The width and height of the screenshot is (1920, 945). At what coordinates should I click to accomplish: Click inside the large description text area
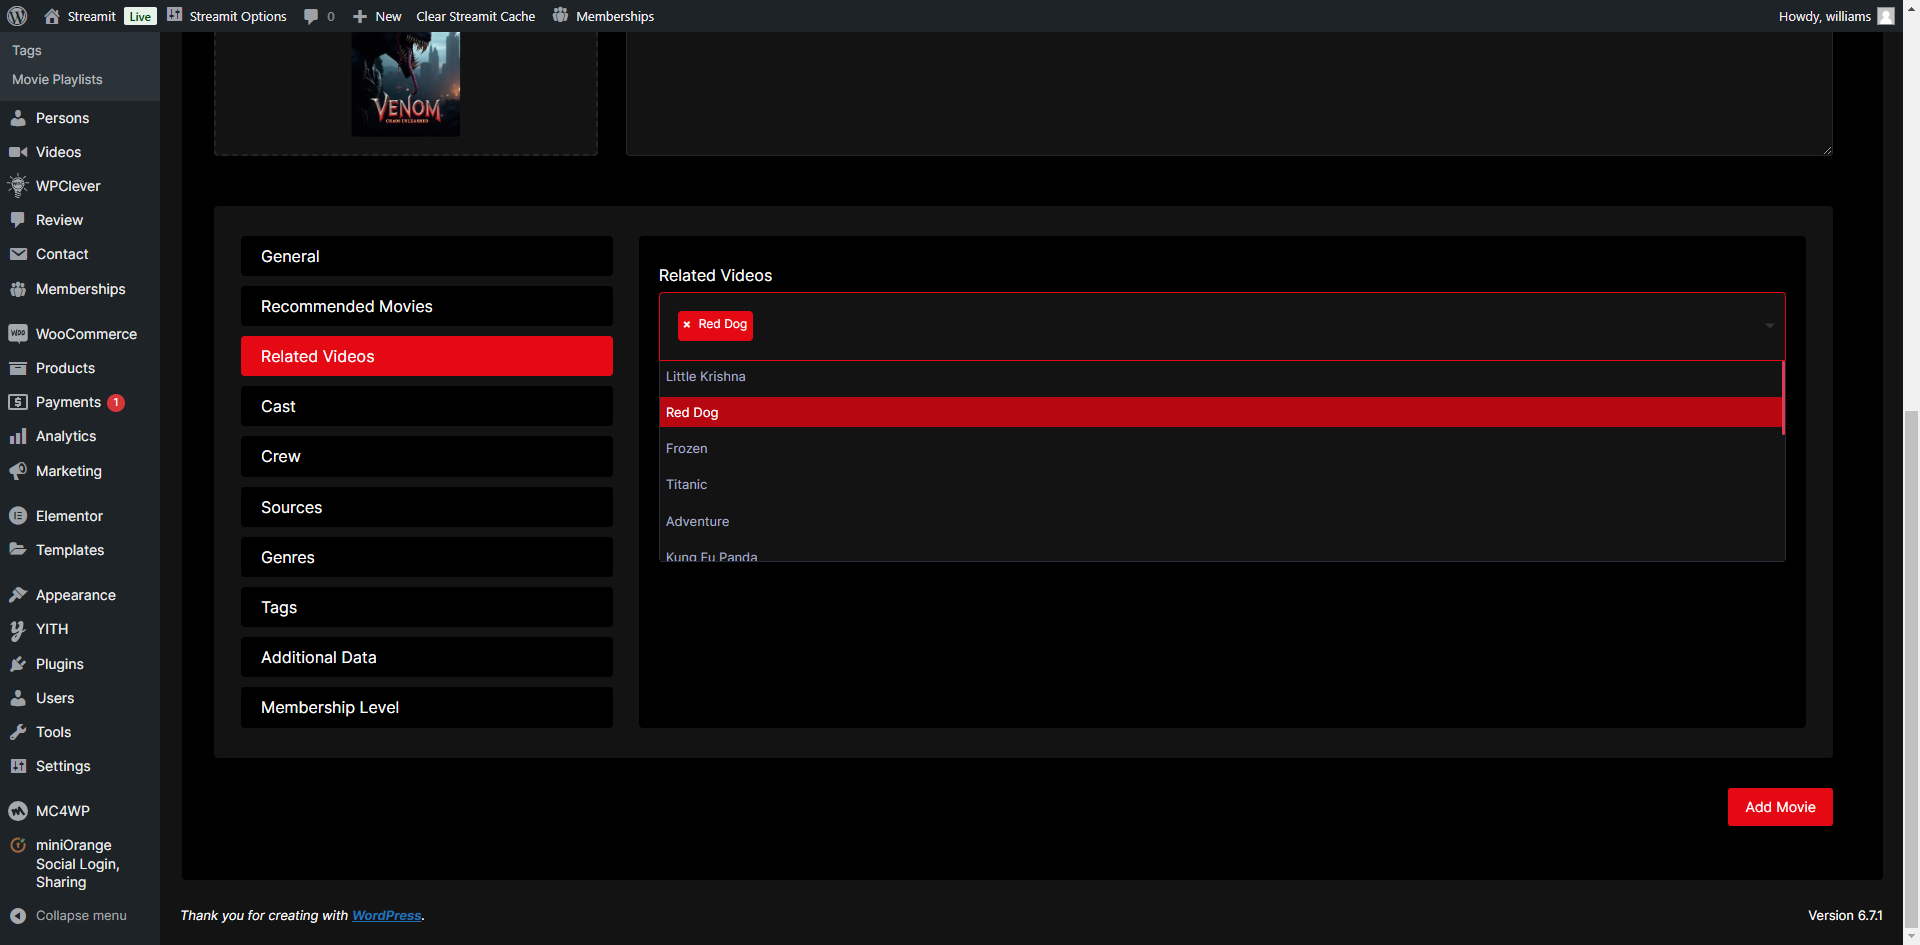pos(1229,93)
